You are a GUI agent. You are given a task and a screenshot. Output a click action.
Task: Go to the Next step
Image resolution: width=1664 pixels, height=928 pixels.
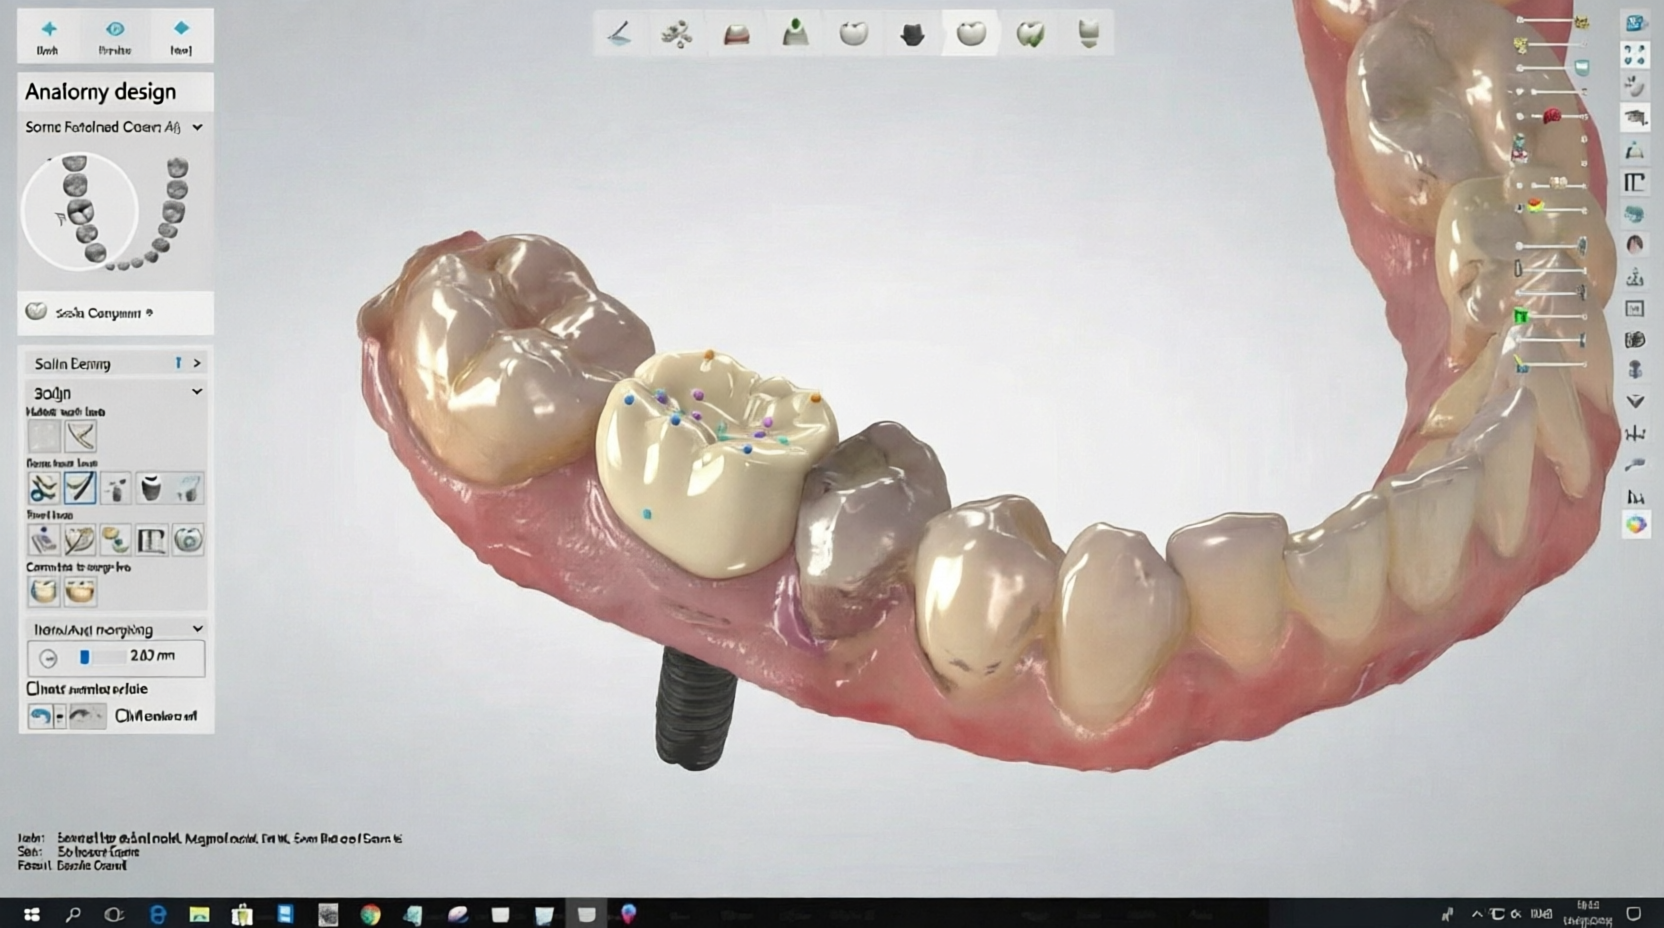(181, 36)
